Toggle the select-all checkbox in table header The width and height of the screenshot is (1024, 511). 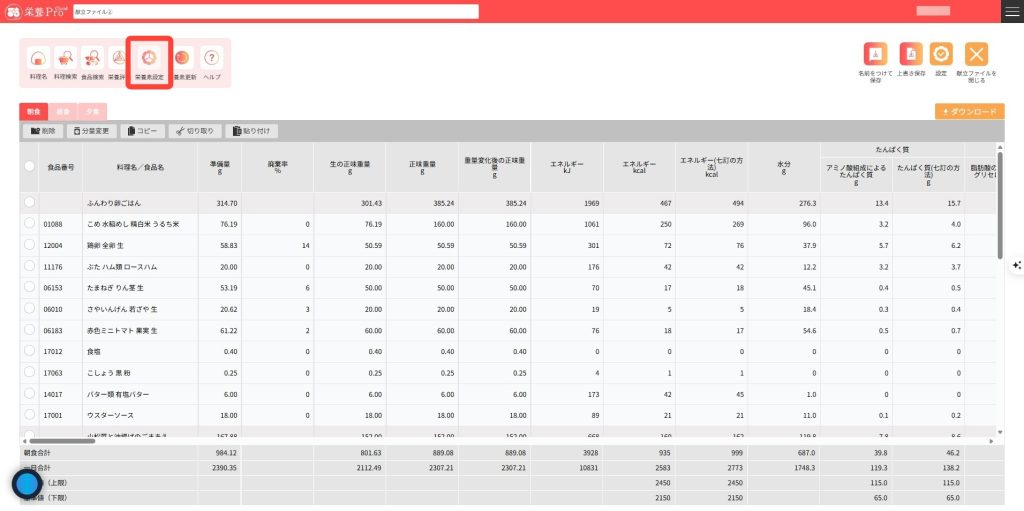(x=30, y=167)
